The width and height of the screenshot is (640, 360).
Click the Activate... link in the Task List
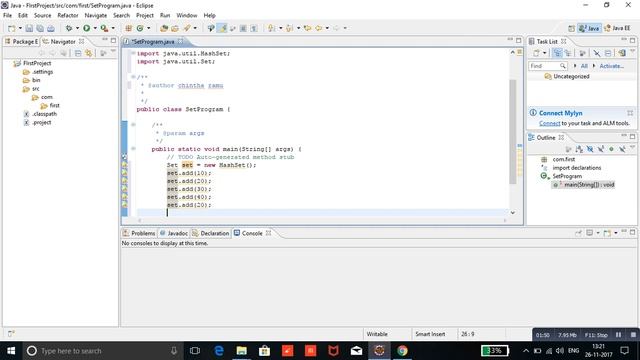(x=611, y=66)
